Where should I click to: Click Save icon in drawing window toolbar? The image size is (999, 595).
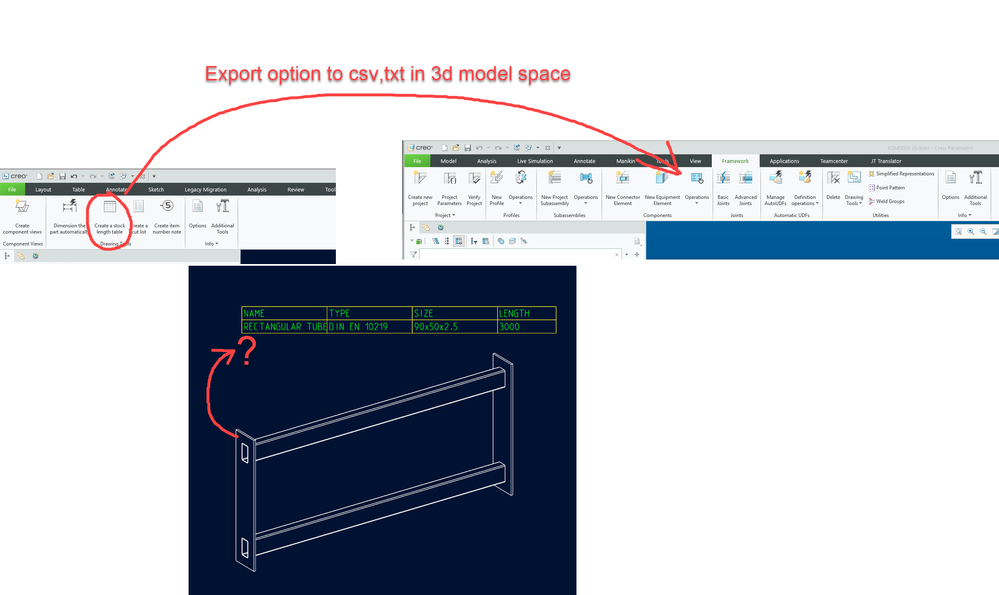click(62, 176)
